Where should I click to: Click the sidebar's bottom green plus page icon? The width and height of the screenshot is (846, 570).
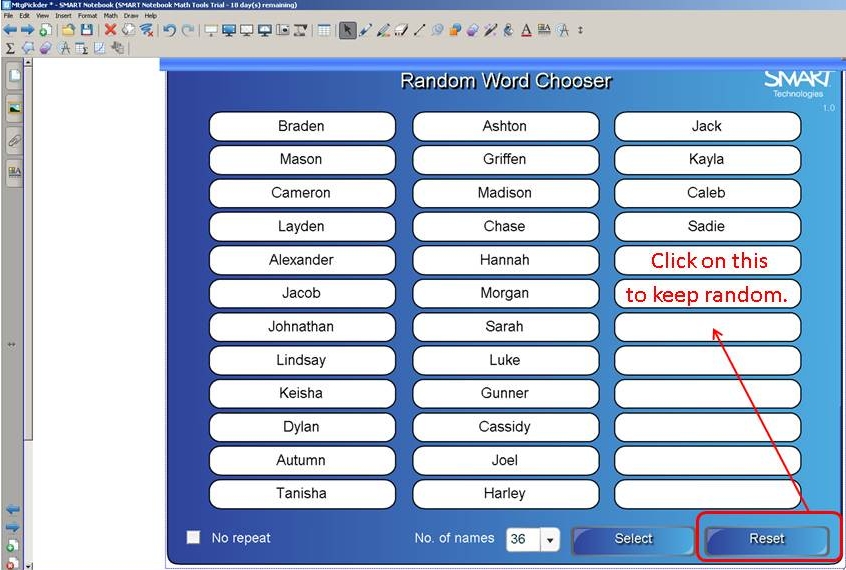pos(13,546)
